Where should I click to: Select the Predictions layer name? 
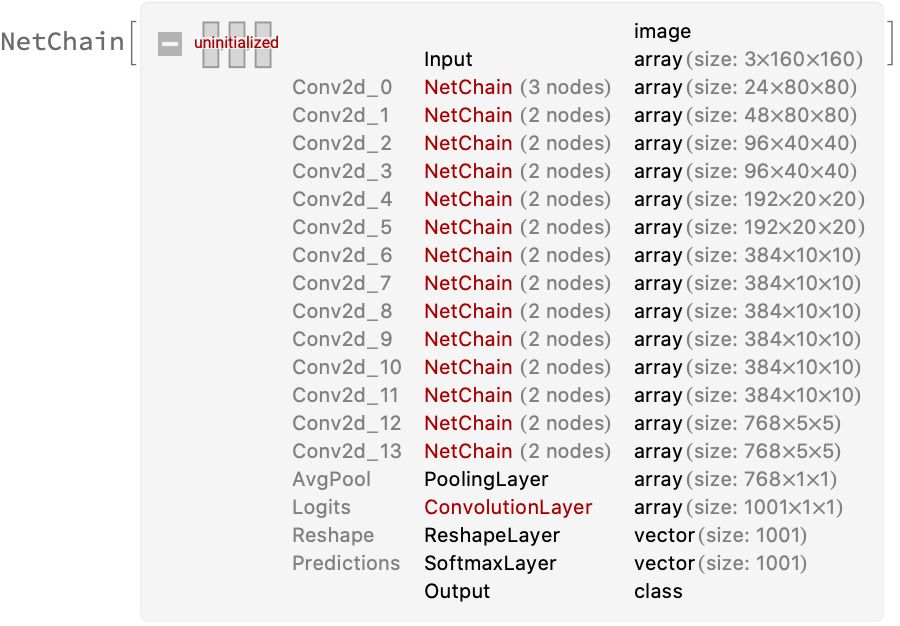(x=346, y=564)
